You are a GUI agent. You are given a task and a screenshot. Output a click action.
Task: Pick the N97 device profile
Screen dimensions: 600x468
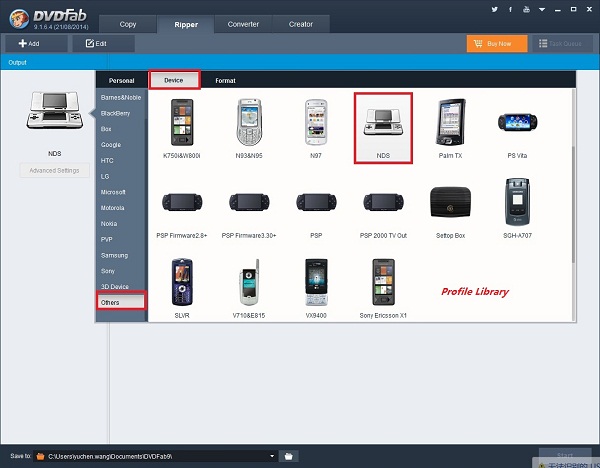click(316, 129)
